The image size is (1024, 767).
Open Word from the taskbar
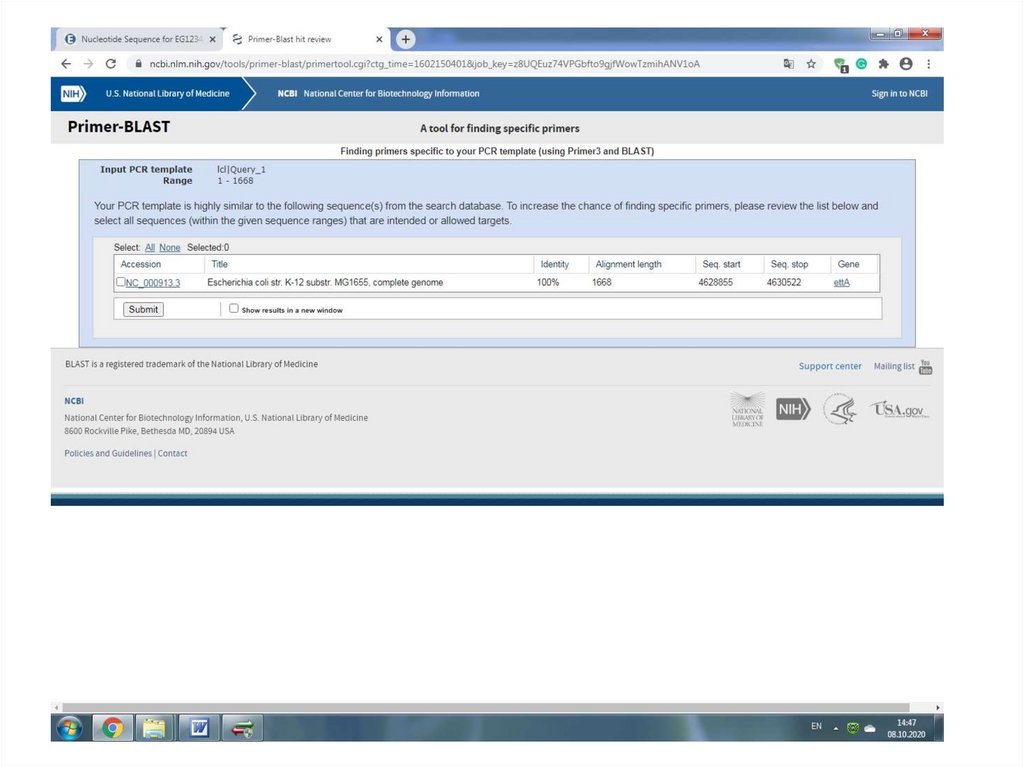[x=199, y=728]
